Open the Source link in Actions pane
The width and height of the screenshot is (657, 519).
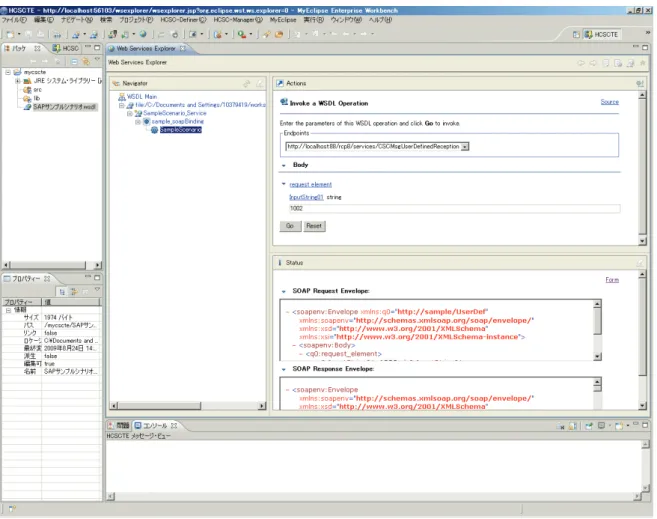(x=609, y=102)
